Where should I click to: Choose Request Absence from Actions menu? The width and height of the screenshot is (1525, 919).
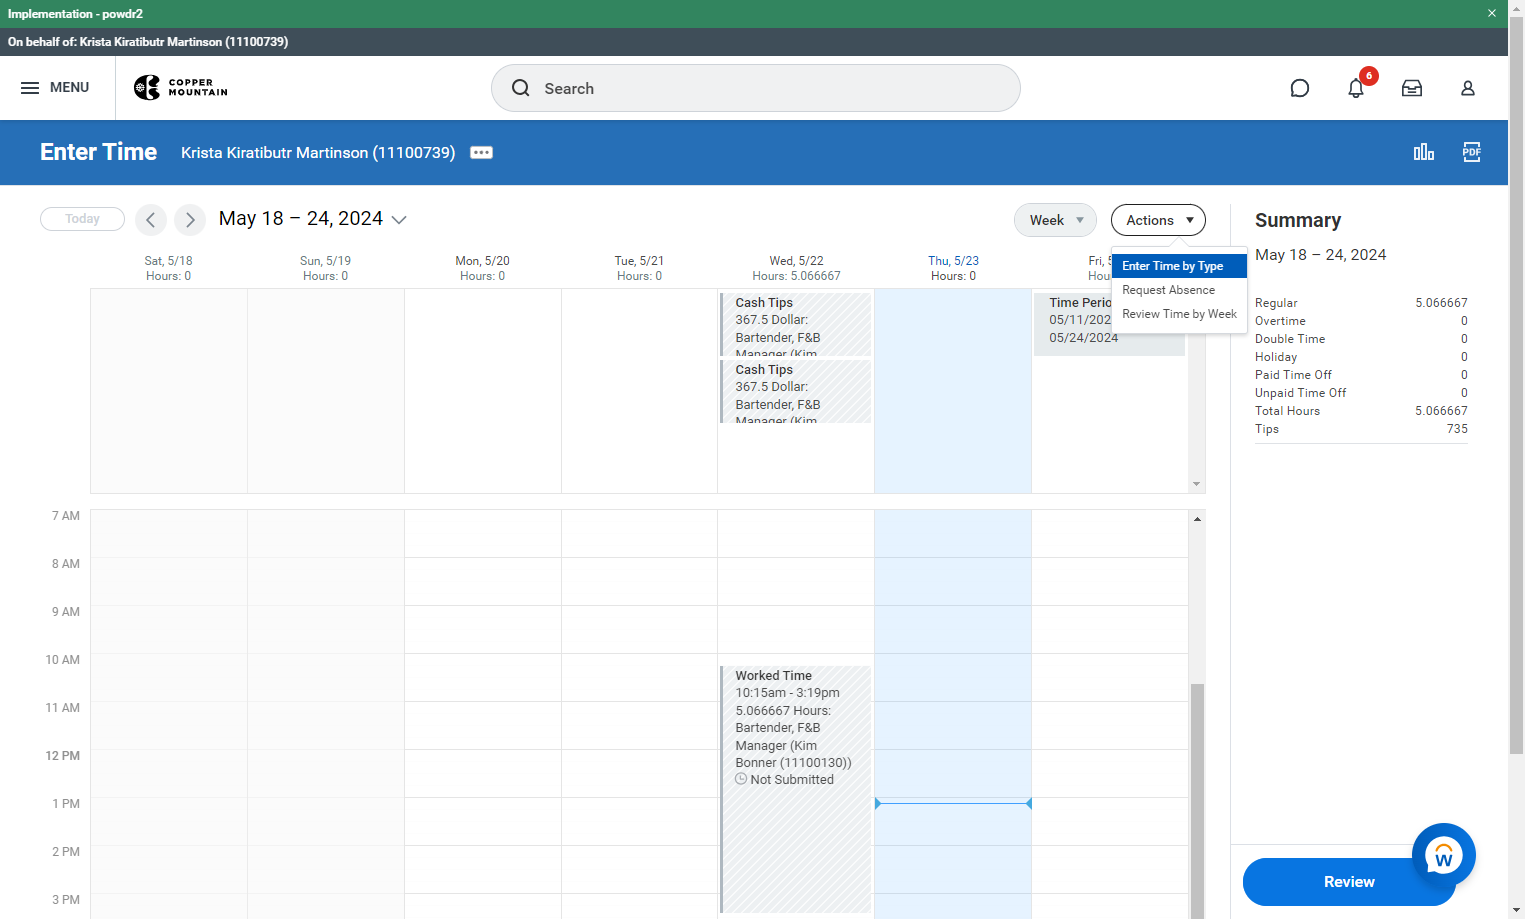click(1179, 290)
